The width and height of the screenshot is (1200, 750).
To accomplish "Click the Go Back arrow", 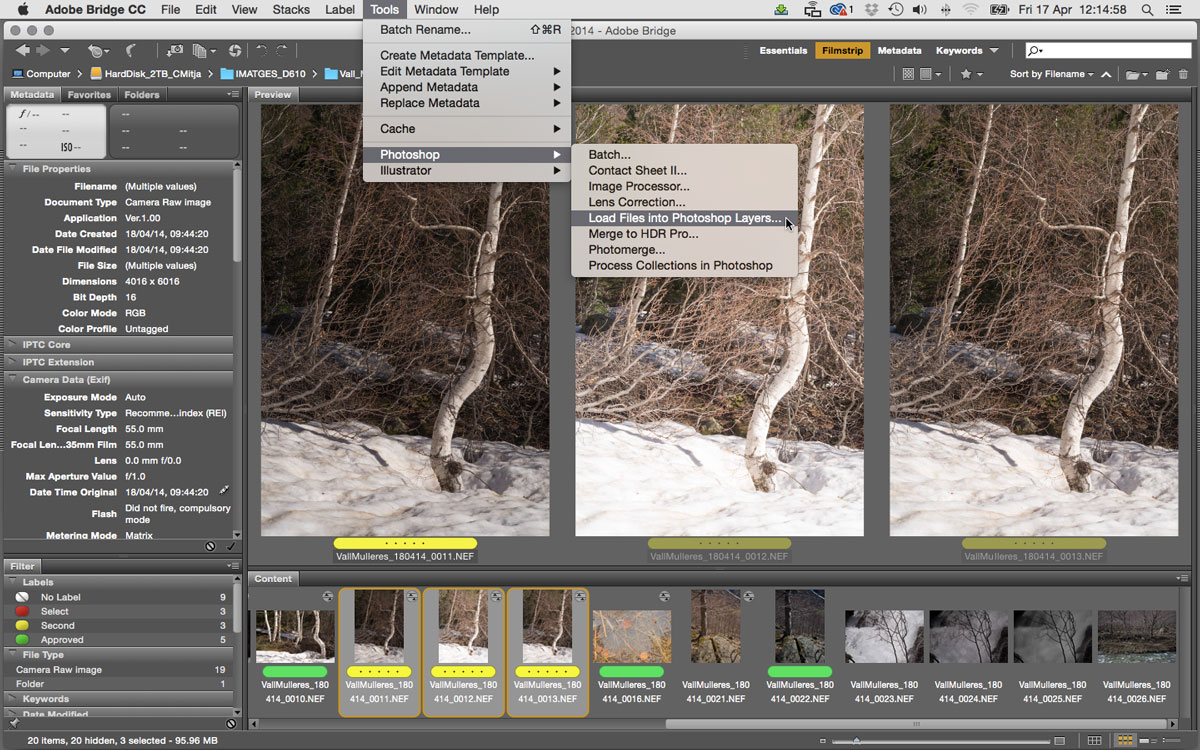I will pos(22,50).
